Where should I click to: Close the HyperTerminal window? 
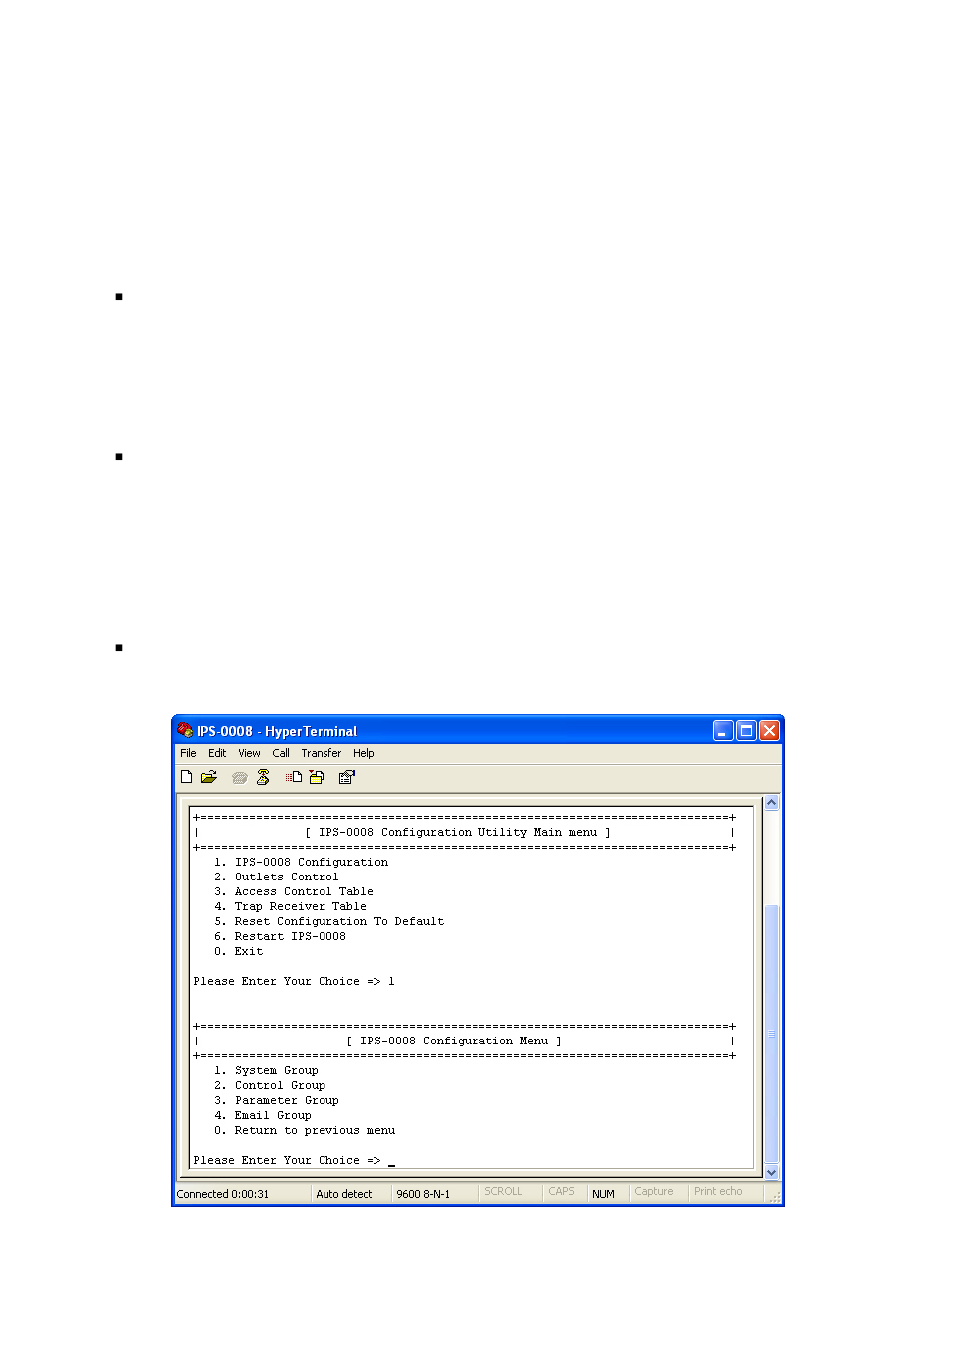pyautogui.click(x=769, y=731)
